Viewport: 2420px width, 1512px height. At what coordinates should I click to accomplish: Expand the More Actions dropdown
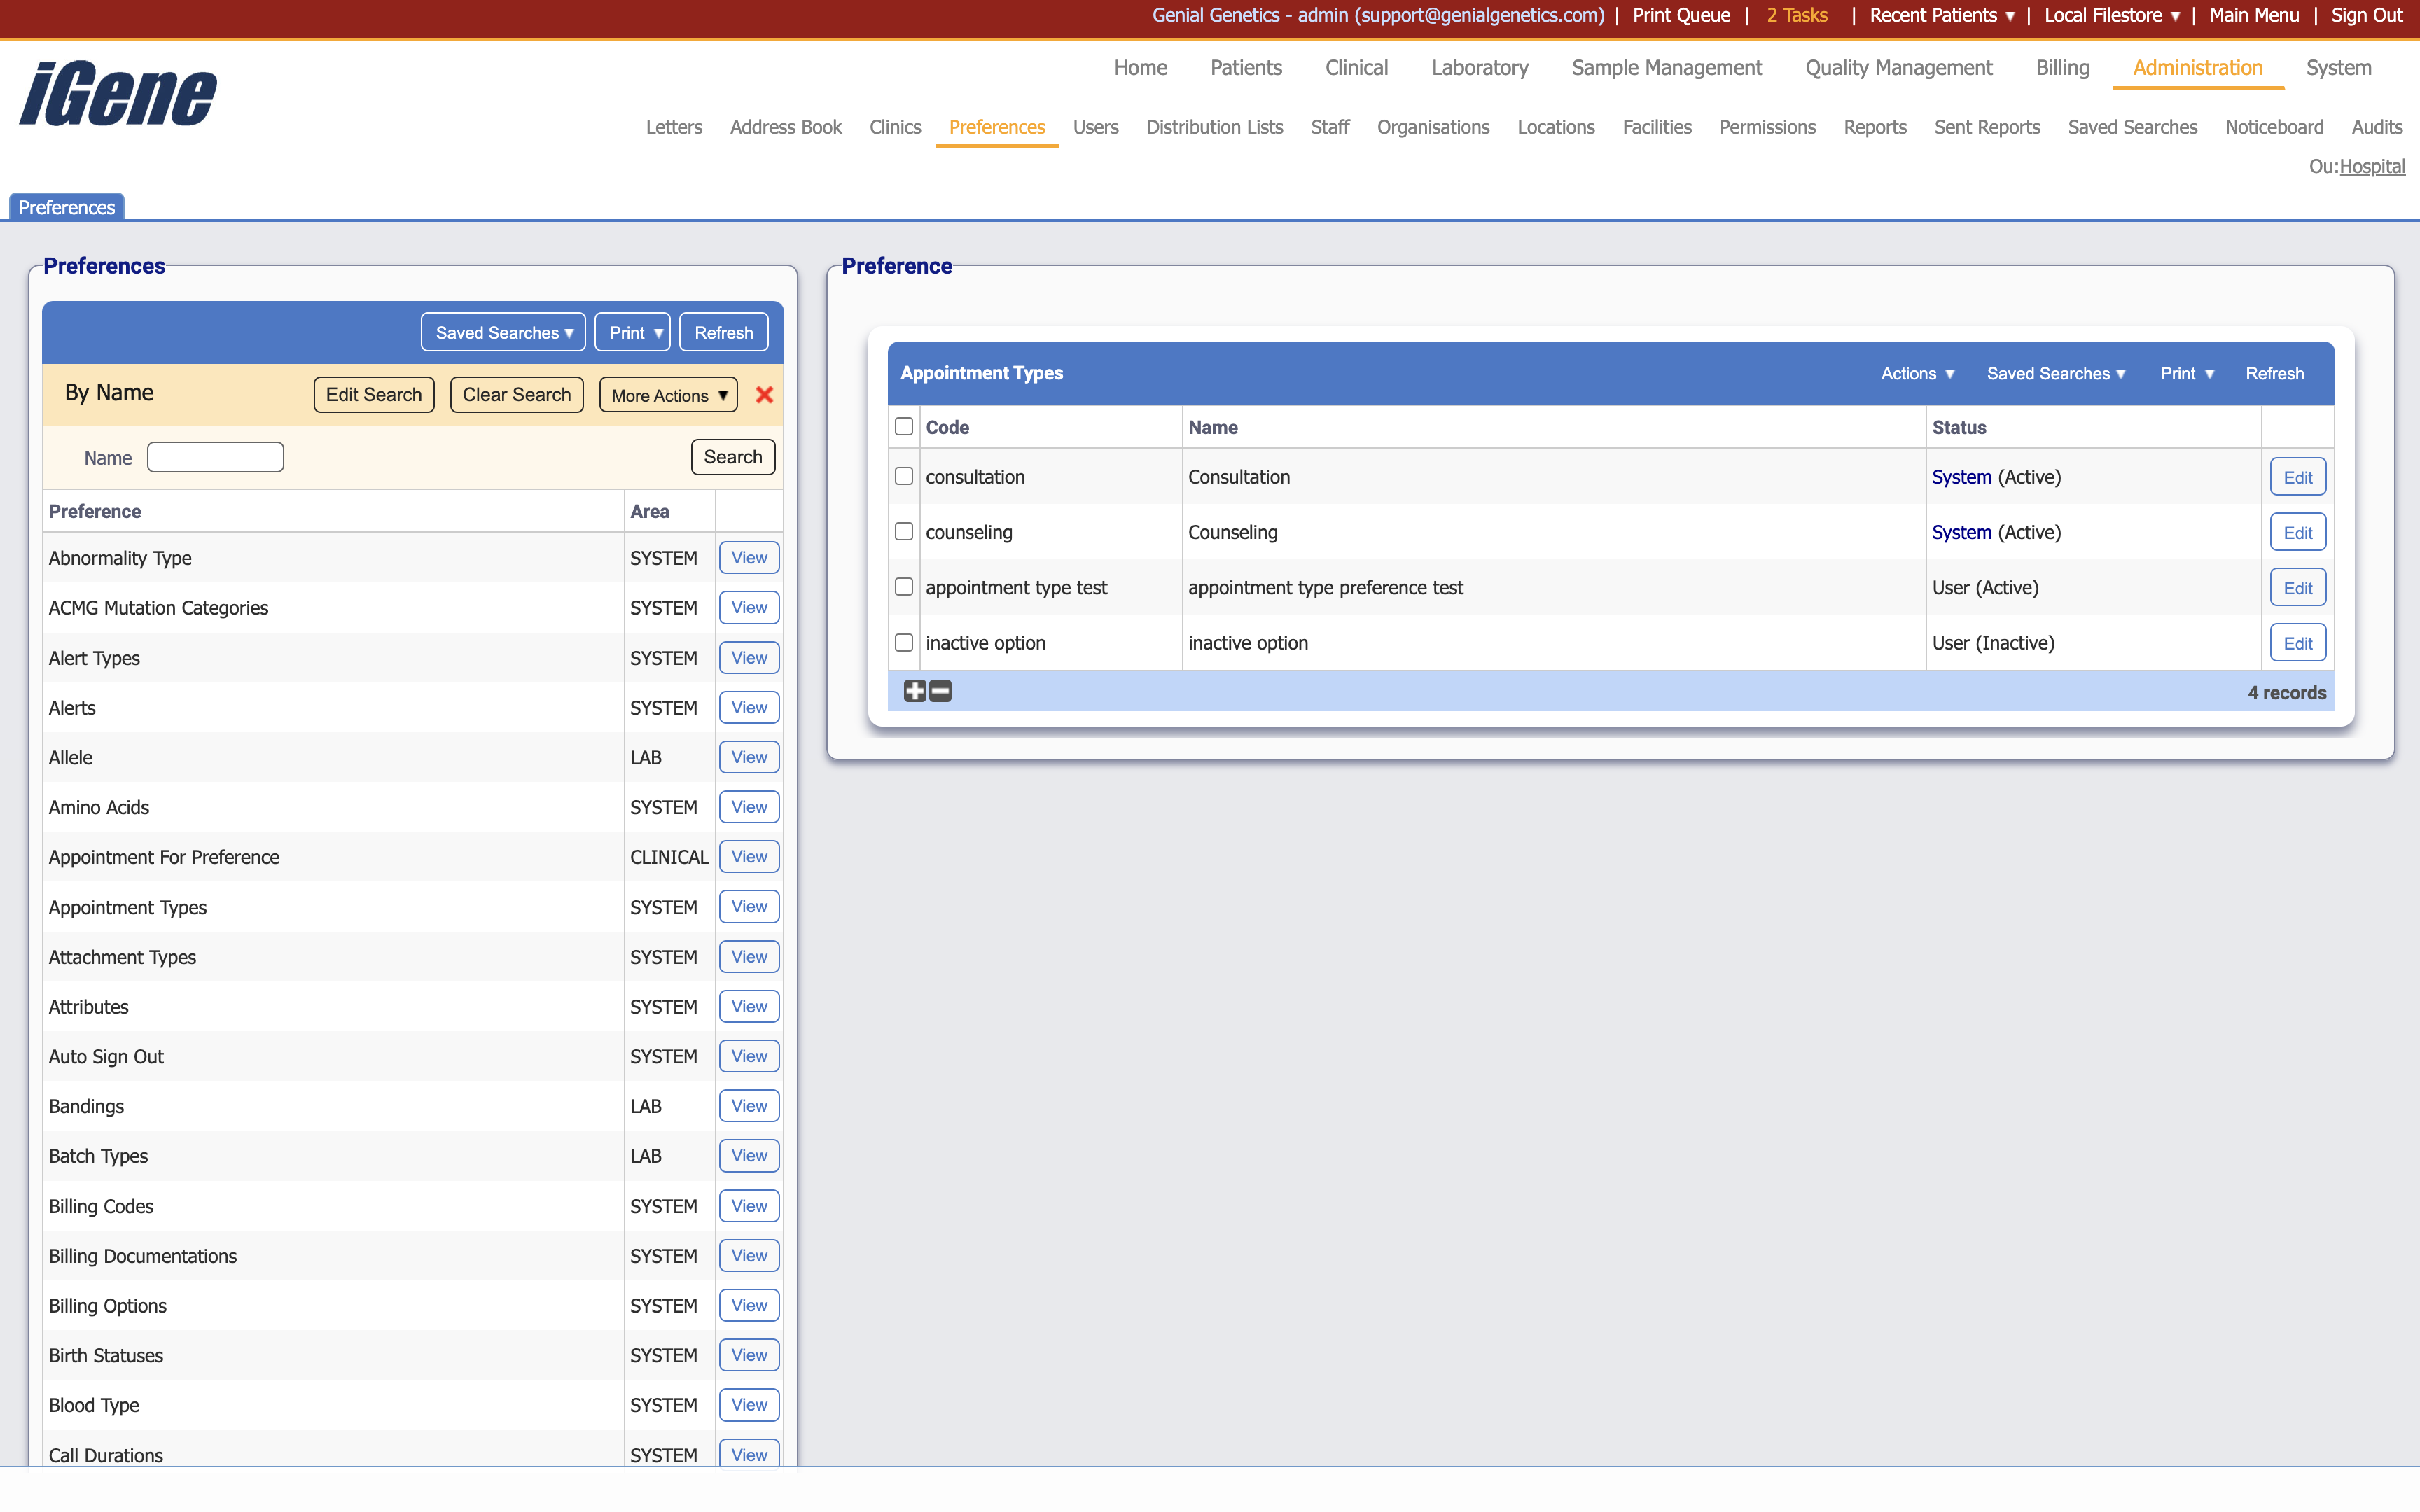(668, 395)
